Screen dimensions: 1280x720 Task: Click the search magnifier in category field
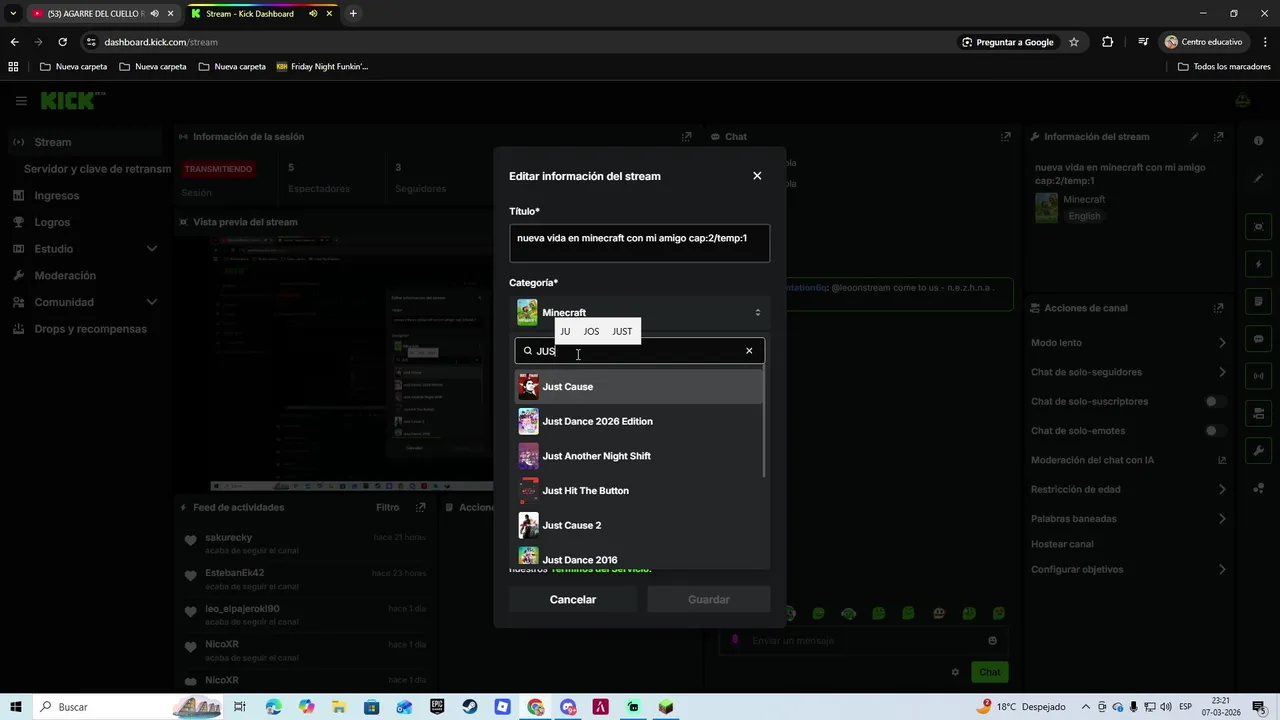(528, 351)
